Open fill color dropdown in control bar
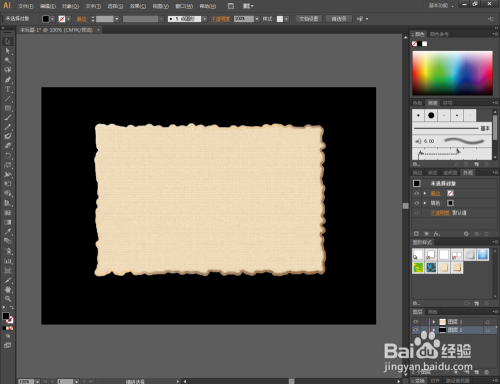Screen dimensions: 500x384 (x=52, y=19)
